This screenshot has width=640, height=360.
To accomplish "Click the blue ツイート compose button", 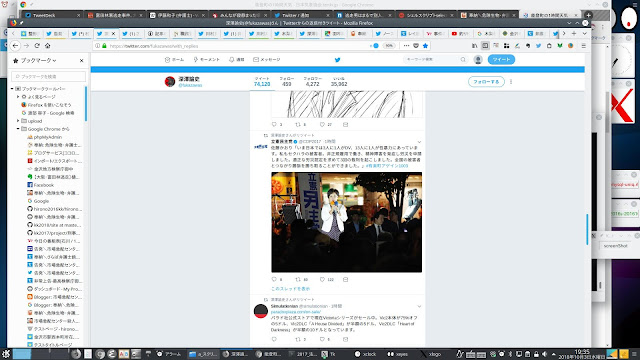I will pyautogui.click(x=501, y=60).
